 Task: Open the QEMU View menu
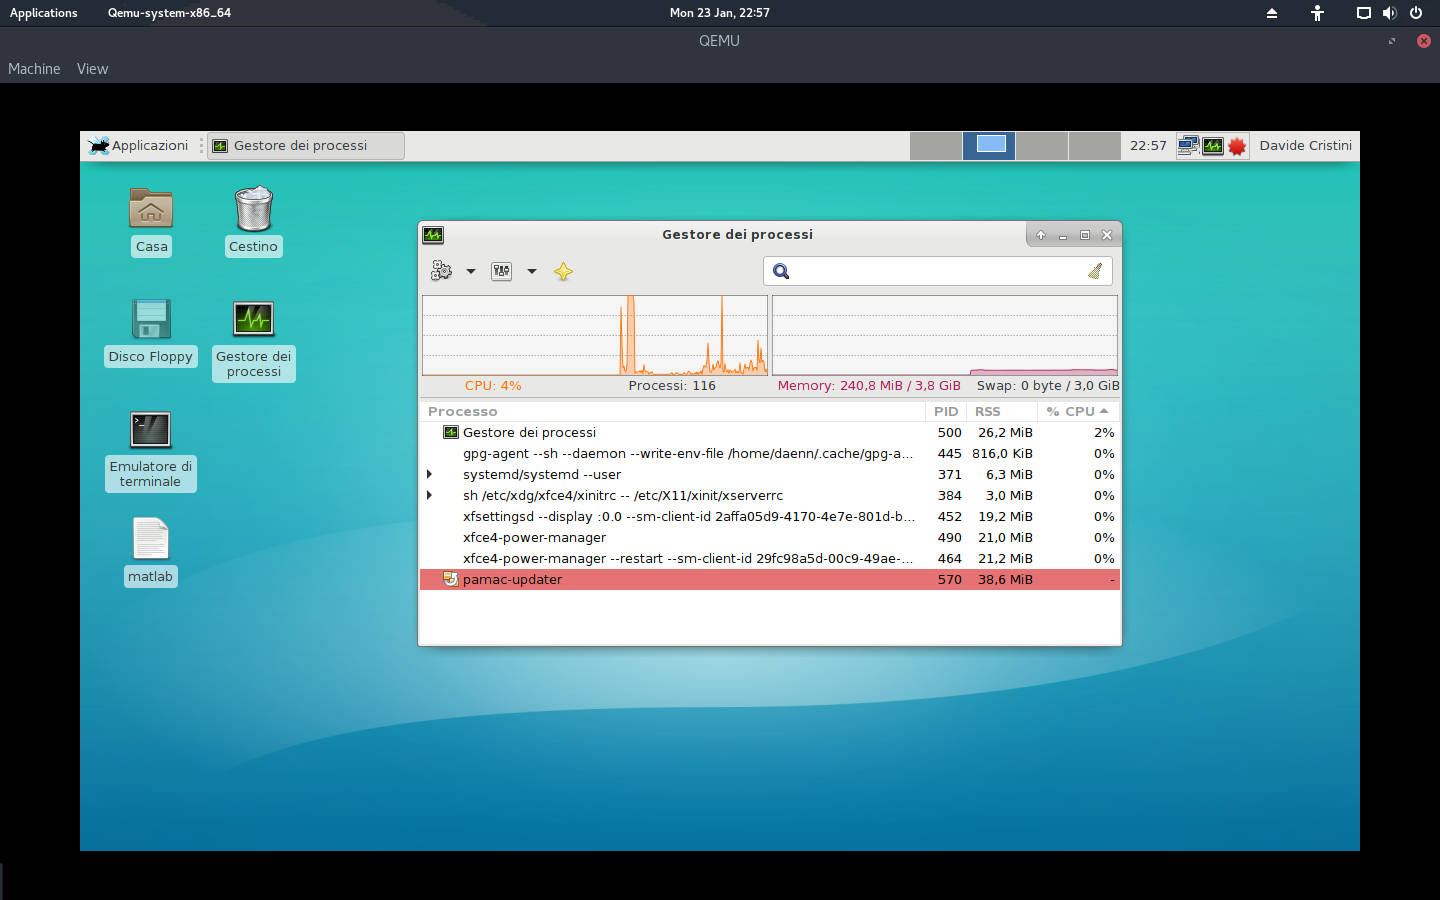point(92,69)
